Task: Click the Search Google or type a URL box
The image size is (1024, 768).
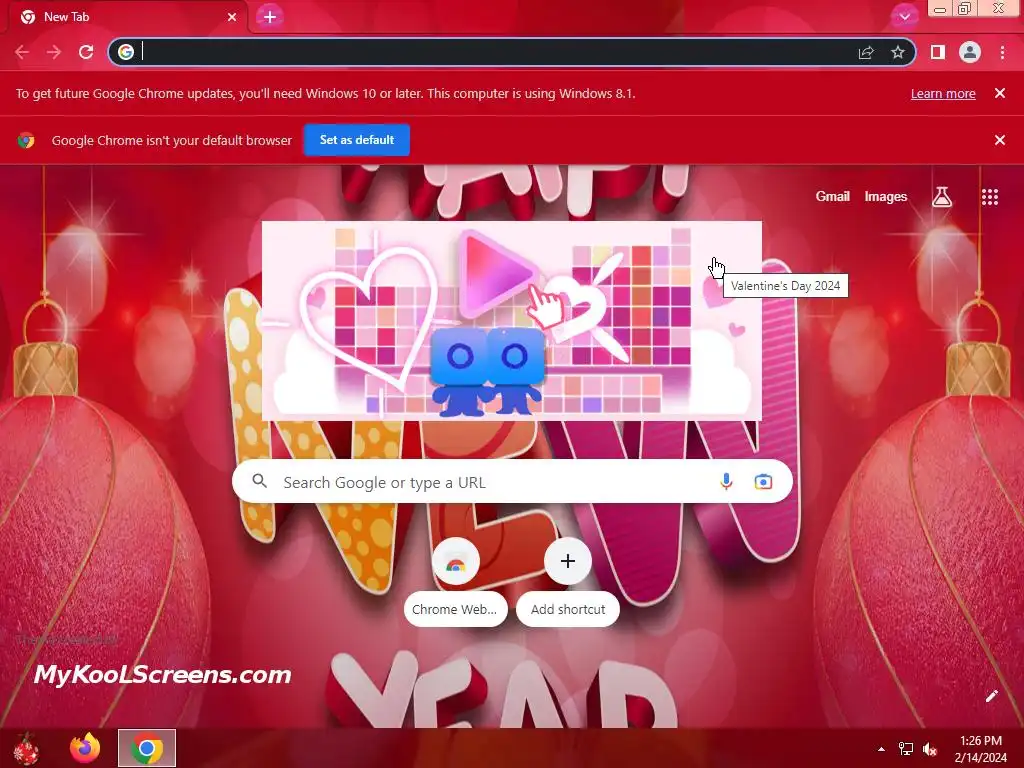Action: [512, 482]
